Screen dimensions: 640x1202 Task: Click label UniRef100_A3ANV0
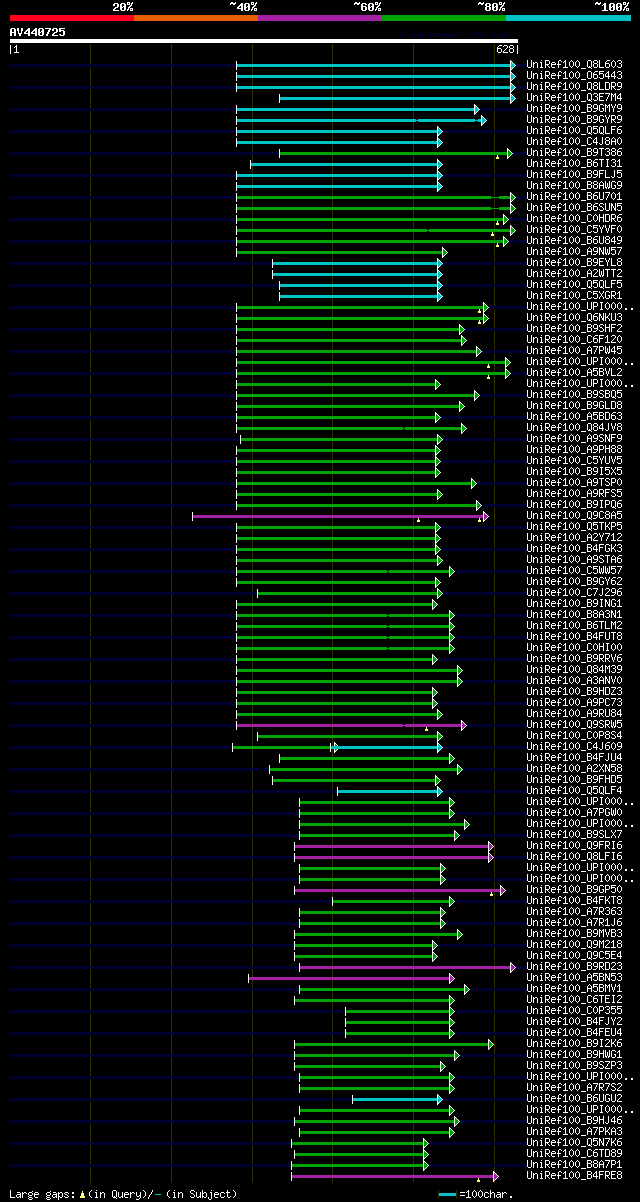[x=573, y=680]
